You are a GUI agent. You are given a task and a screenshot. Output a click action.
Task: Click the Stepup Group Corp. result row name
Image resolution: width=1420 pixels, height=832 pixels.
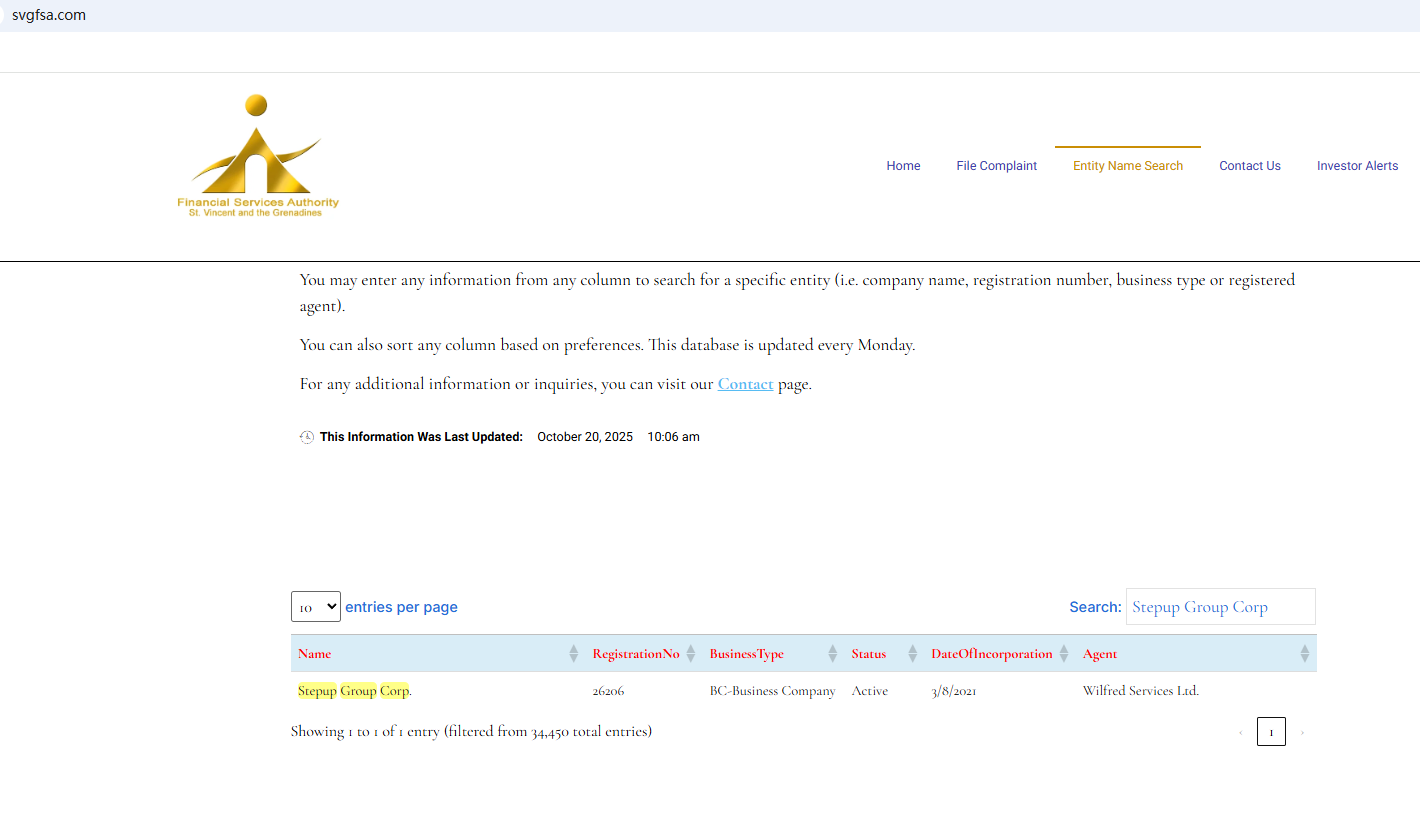click(x=354, y=691)
